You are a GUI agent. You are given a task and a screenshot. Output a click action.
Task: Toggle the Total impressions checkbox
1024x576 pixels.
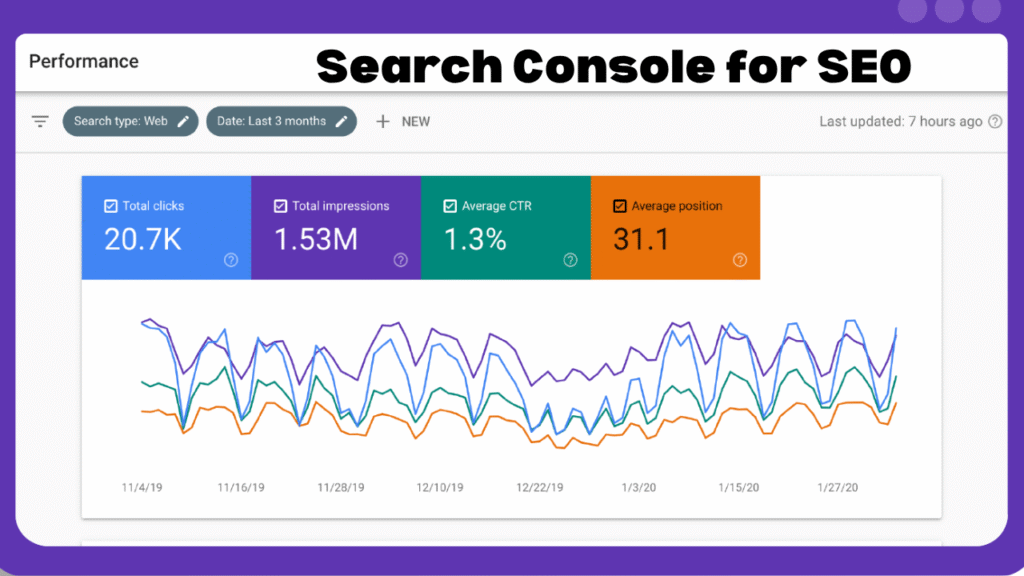pyautogui.click(x=280, y=206)
